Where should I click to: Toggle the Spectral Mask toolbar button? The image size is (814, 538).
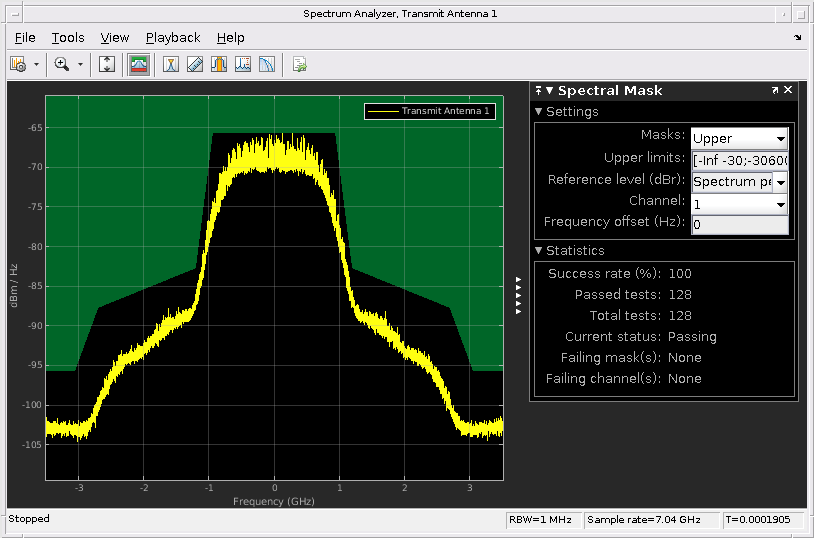139,64
